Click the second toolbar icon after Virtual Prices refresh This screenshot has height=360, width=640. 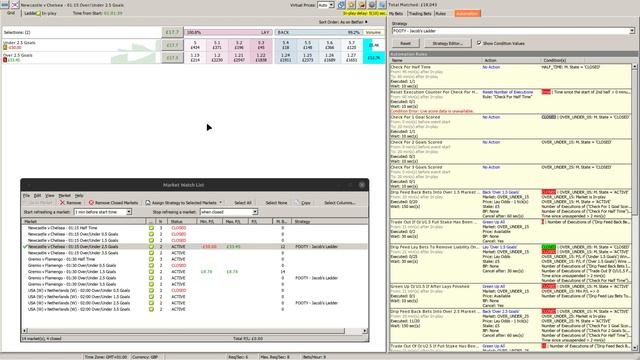click(351, 5)
